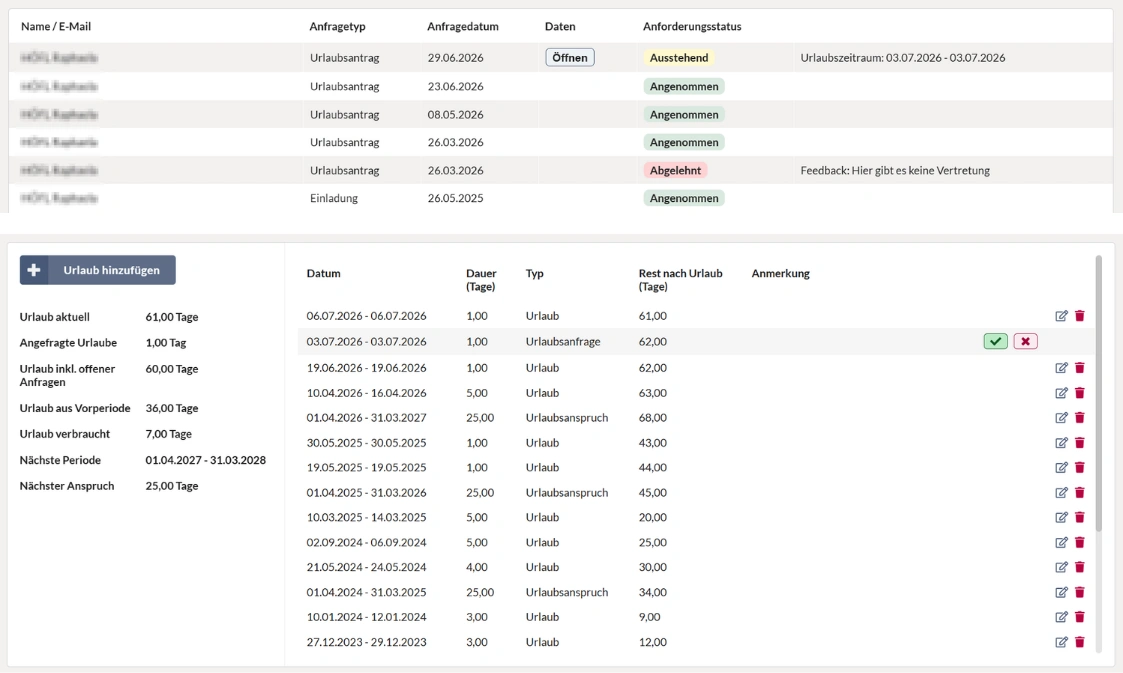The width and height of the screenshot is (1123, 673).
Task: Select the Angefragte Urlaube 1,00 Tag value
Action: click(165, 343)
